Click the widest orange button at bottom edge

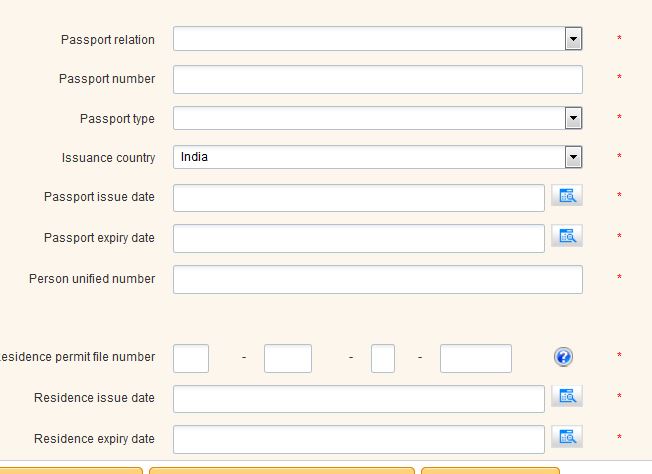pyautogui.click(x=281, y=470)
